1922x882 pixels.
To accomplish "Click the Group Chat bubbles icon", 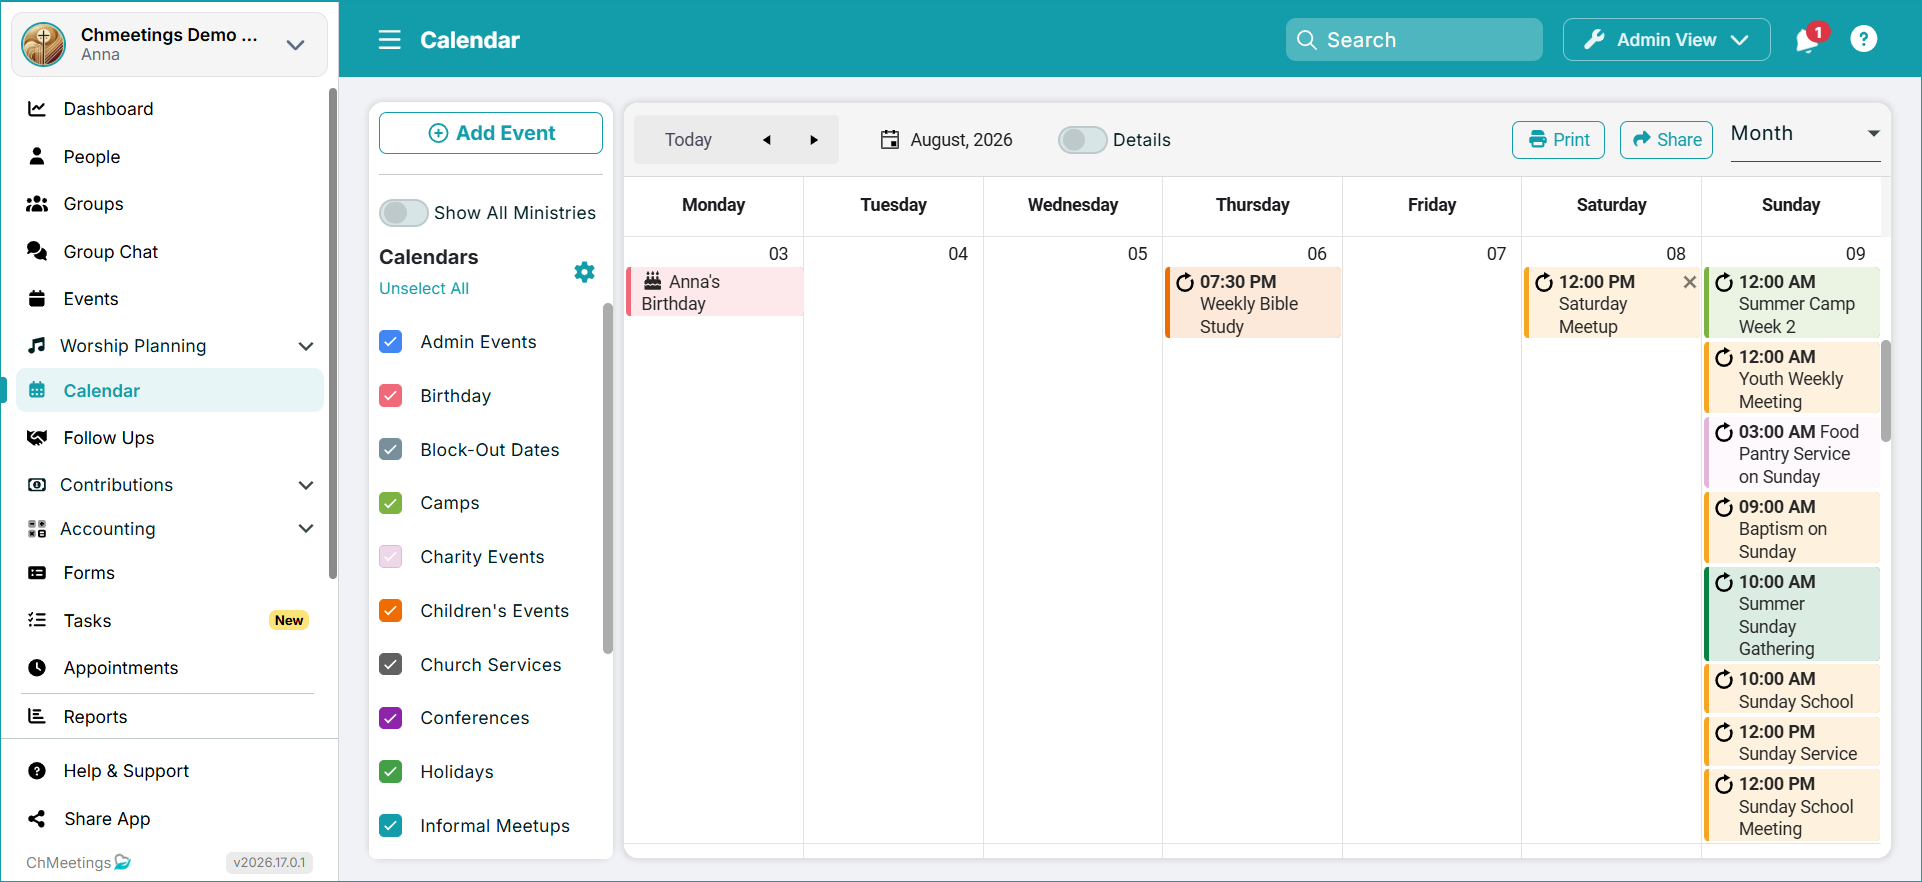I will tap(37, 251).
